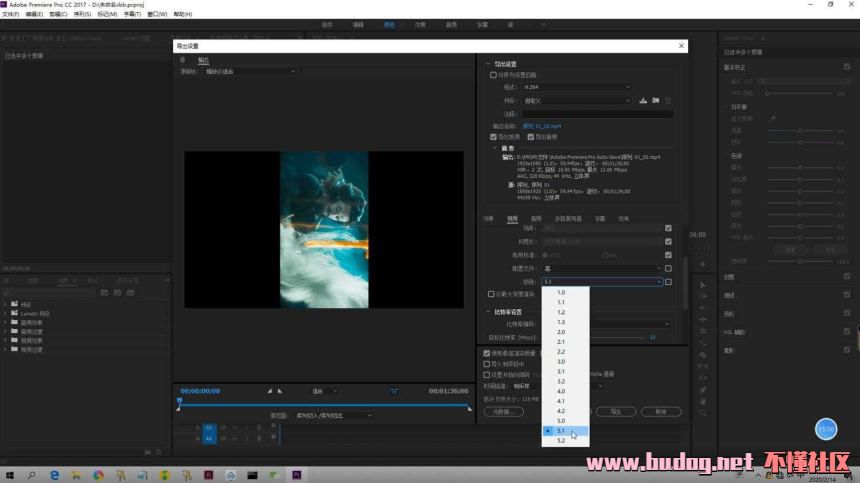Select level 4.2 from the list
This screenshot has width=860, height=483.
click(565, 411)
